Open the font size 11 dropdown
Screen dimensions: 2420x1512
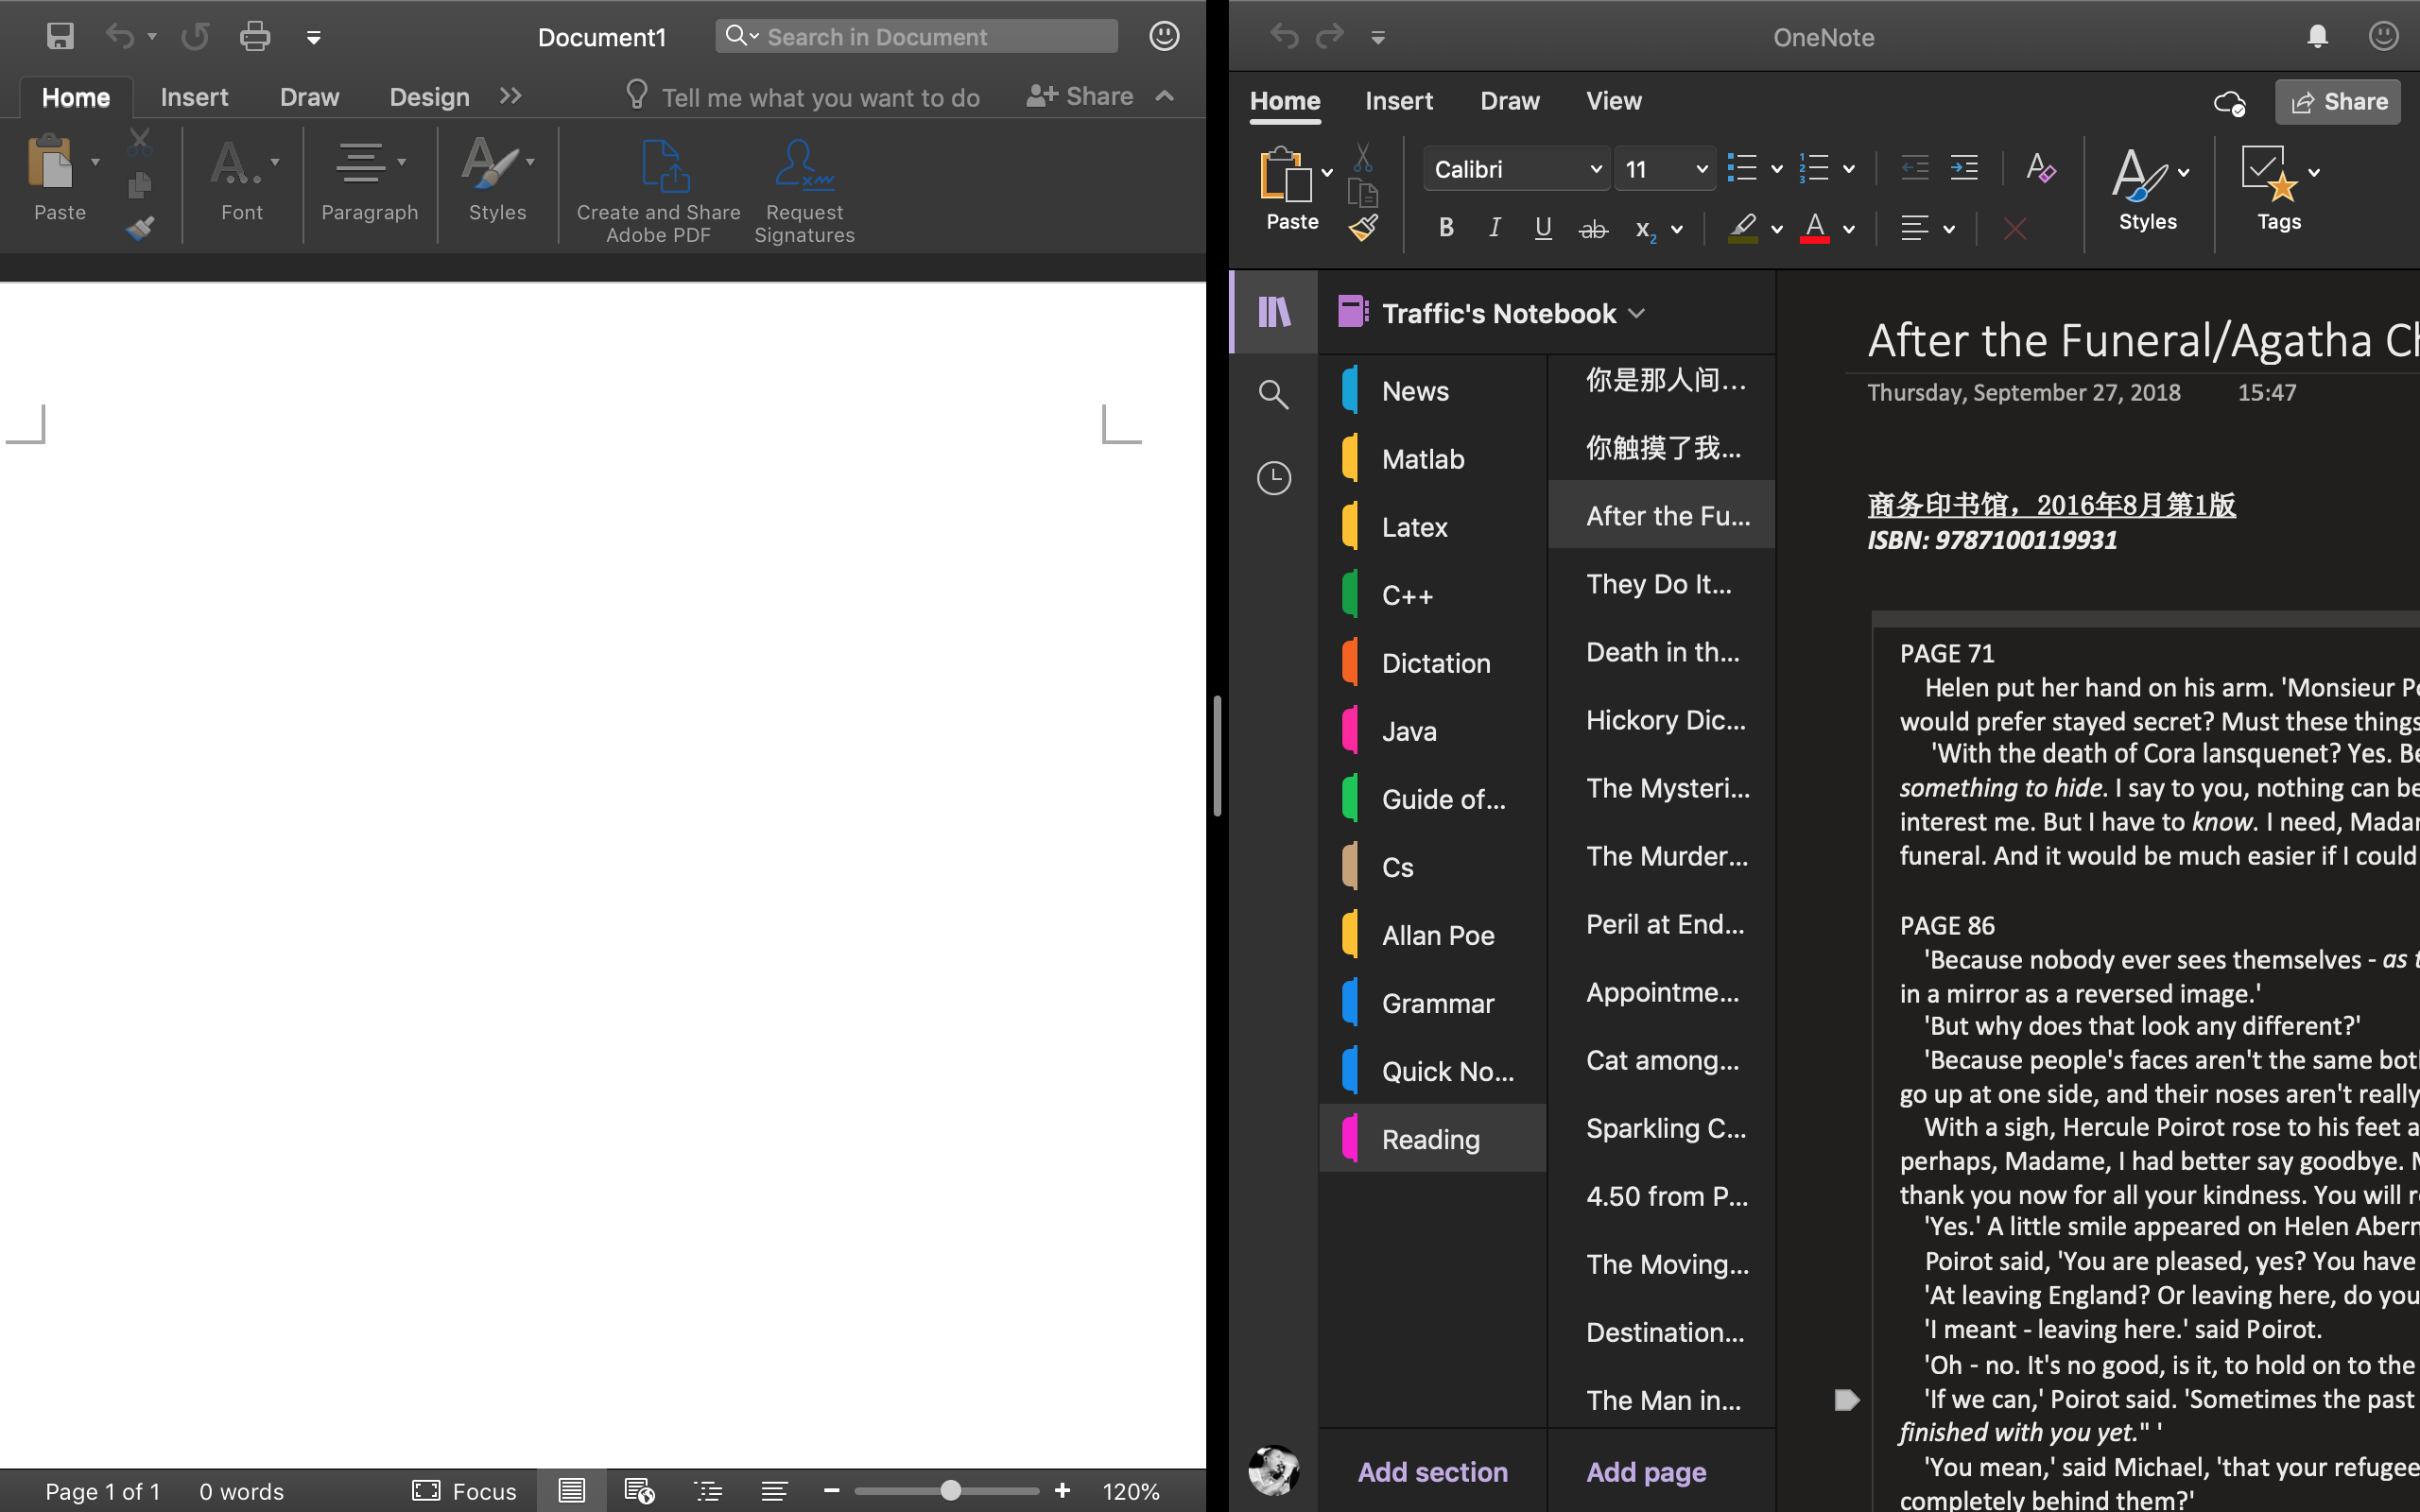coord(1701,169)
